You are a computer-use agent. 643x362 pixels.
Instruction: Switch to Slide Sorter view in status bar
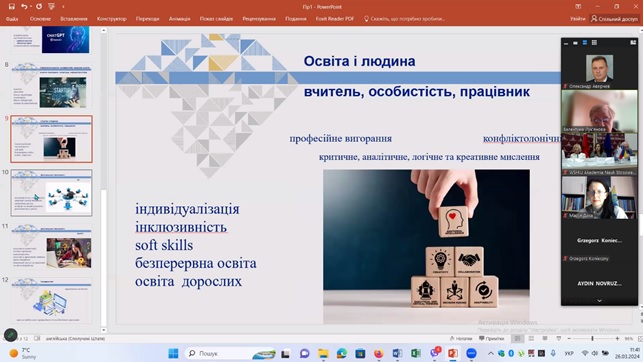(531, 339)
